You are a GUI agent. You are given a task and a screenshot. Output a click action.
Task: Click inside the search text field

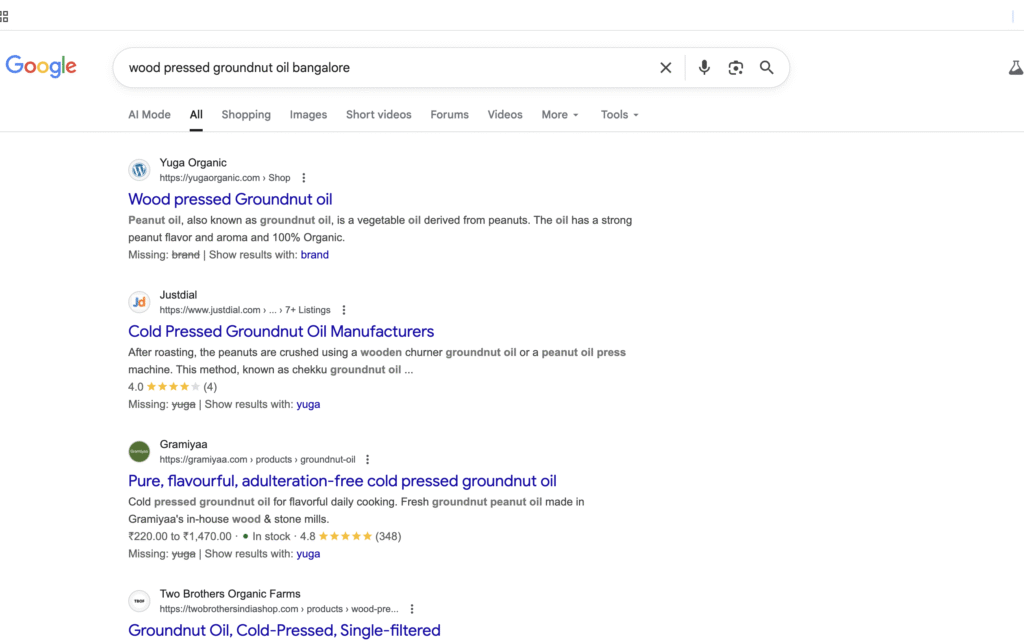point(380,68)
